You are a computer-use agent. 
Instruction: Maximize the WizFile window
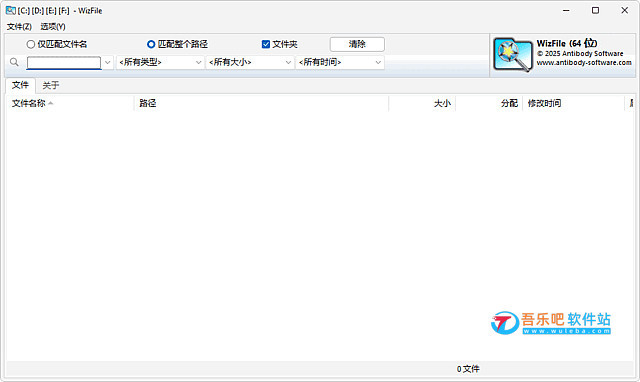click(x=596, y=11)
